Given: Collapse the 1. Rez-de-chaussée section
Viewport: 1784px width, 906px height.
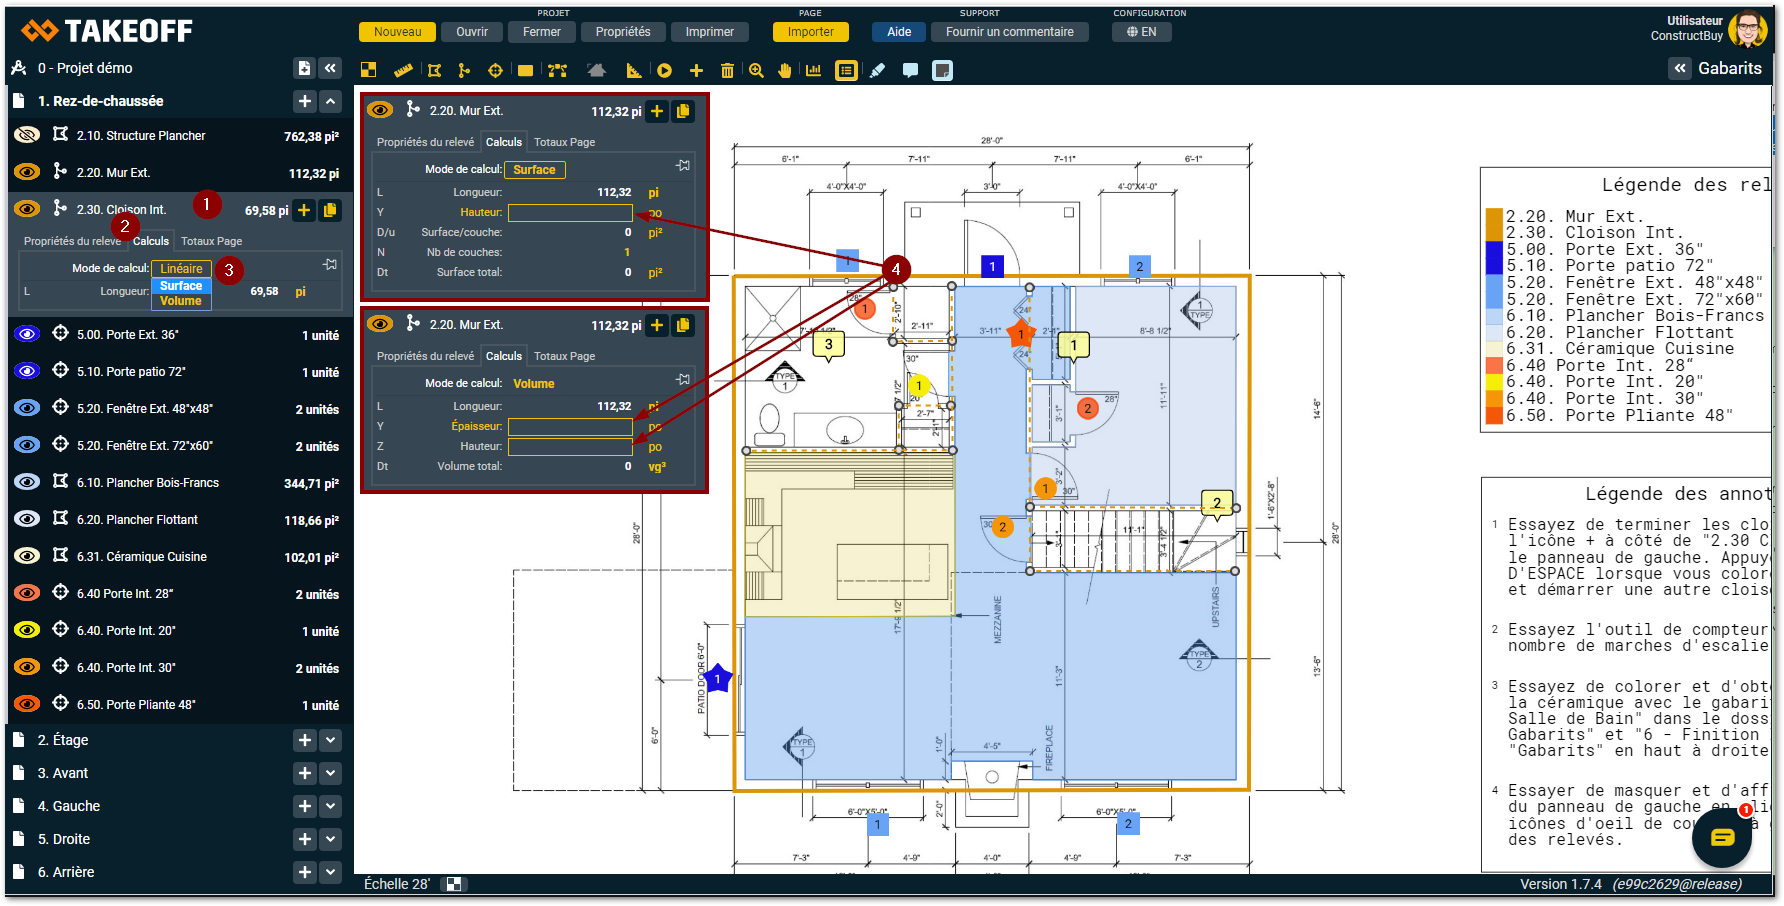Looking at the screenshot, I should [331, 101].
